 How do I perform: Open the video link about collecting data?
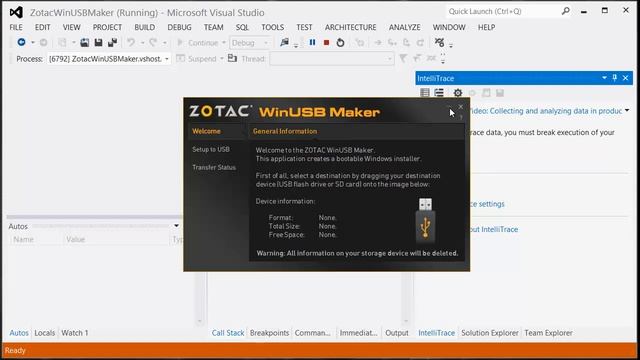tap(546, 111)
